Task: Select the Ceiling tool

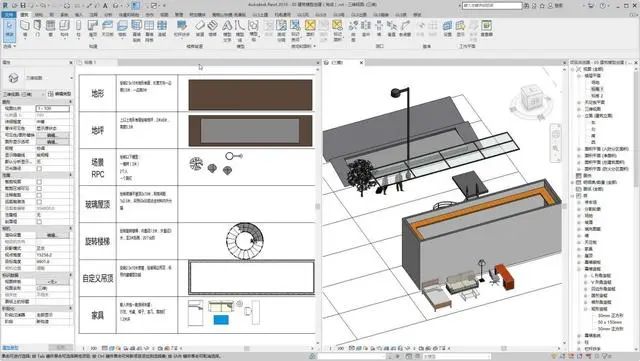Action: tap(107, 29)
